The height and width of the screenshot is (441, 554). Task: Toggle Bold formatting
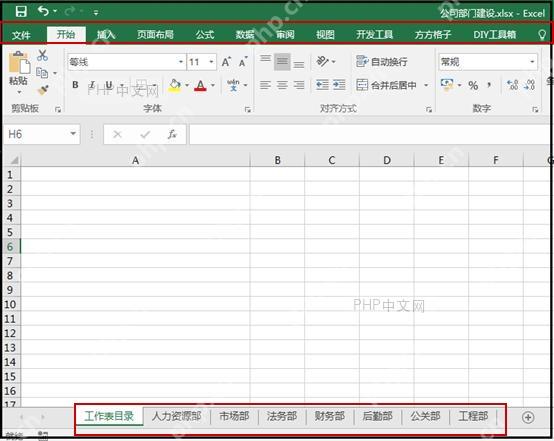point(75,85)
